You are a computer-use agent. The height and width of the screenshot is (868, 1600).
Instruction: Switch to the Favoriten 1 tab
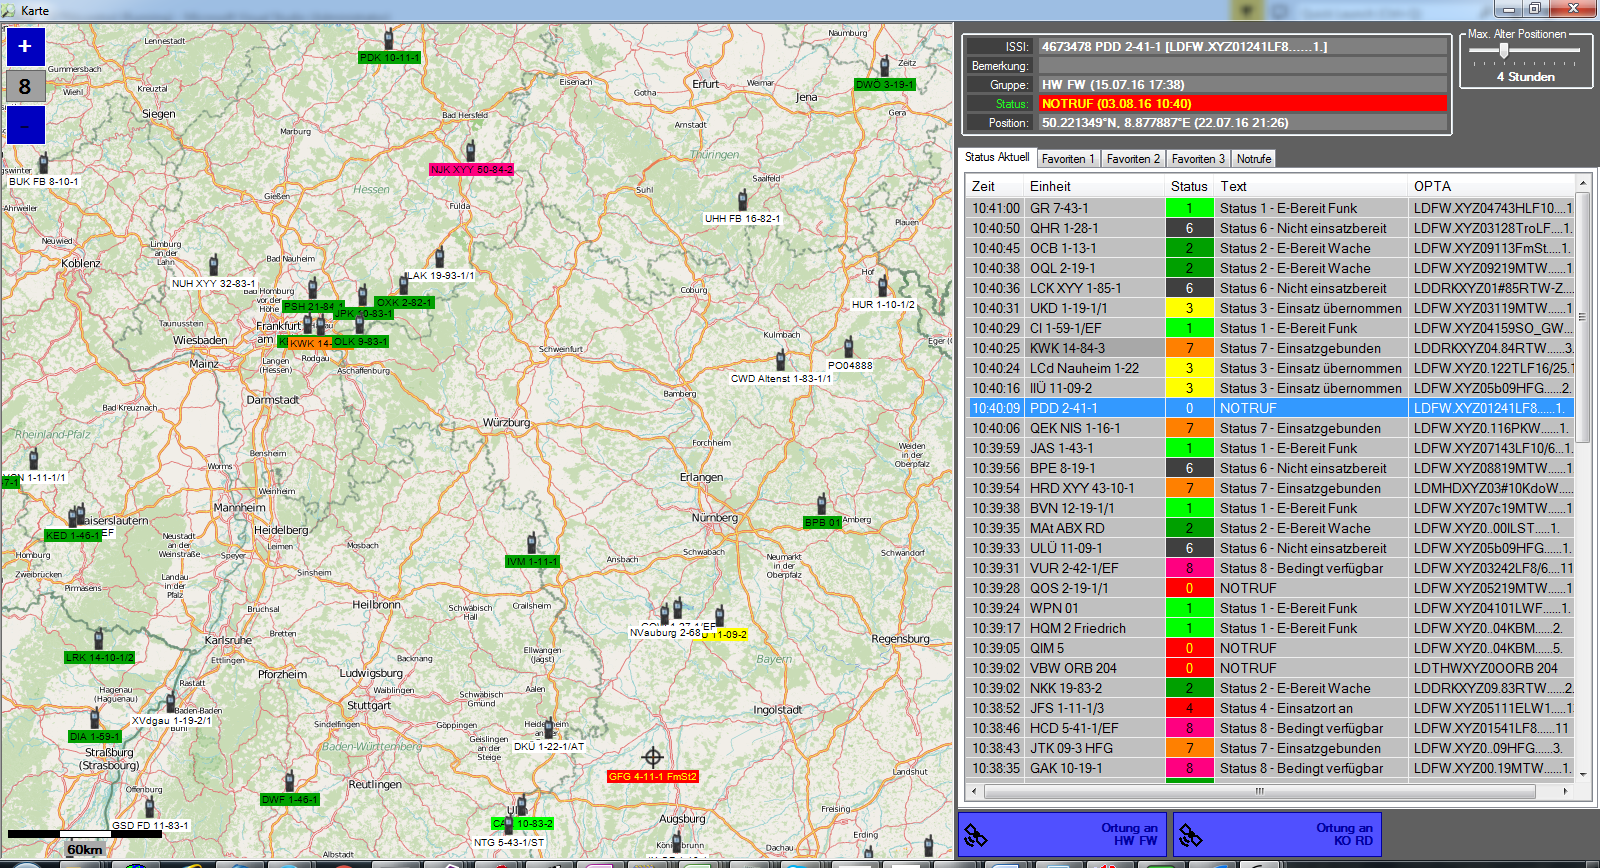[1068, 159]
